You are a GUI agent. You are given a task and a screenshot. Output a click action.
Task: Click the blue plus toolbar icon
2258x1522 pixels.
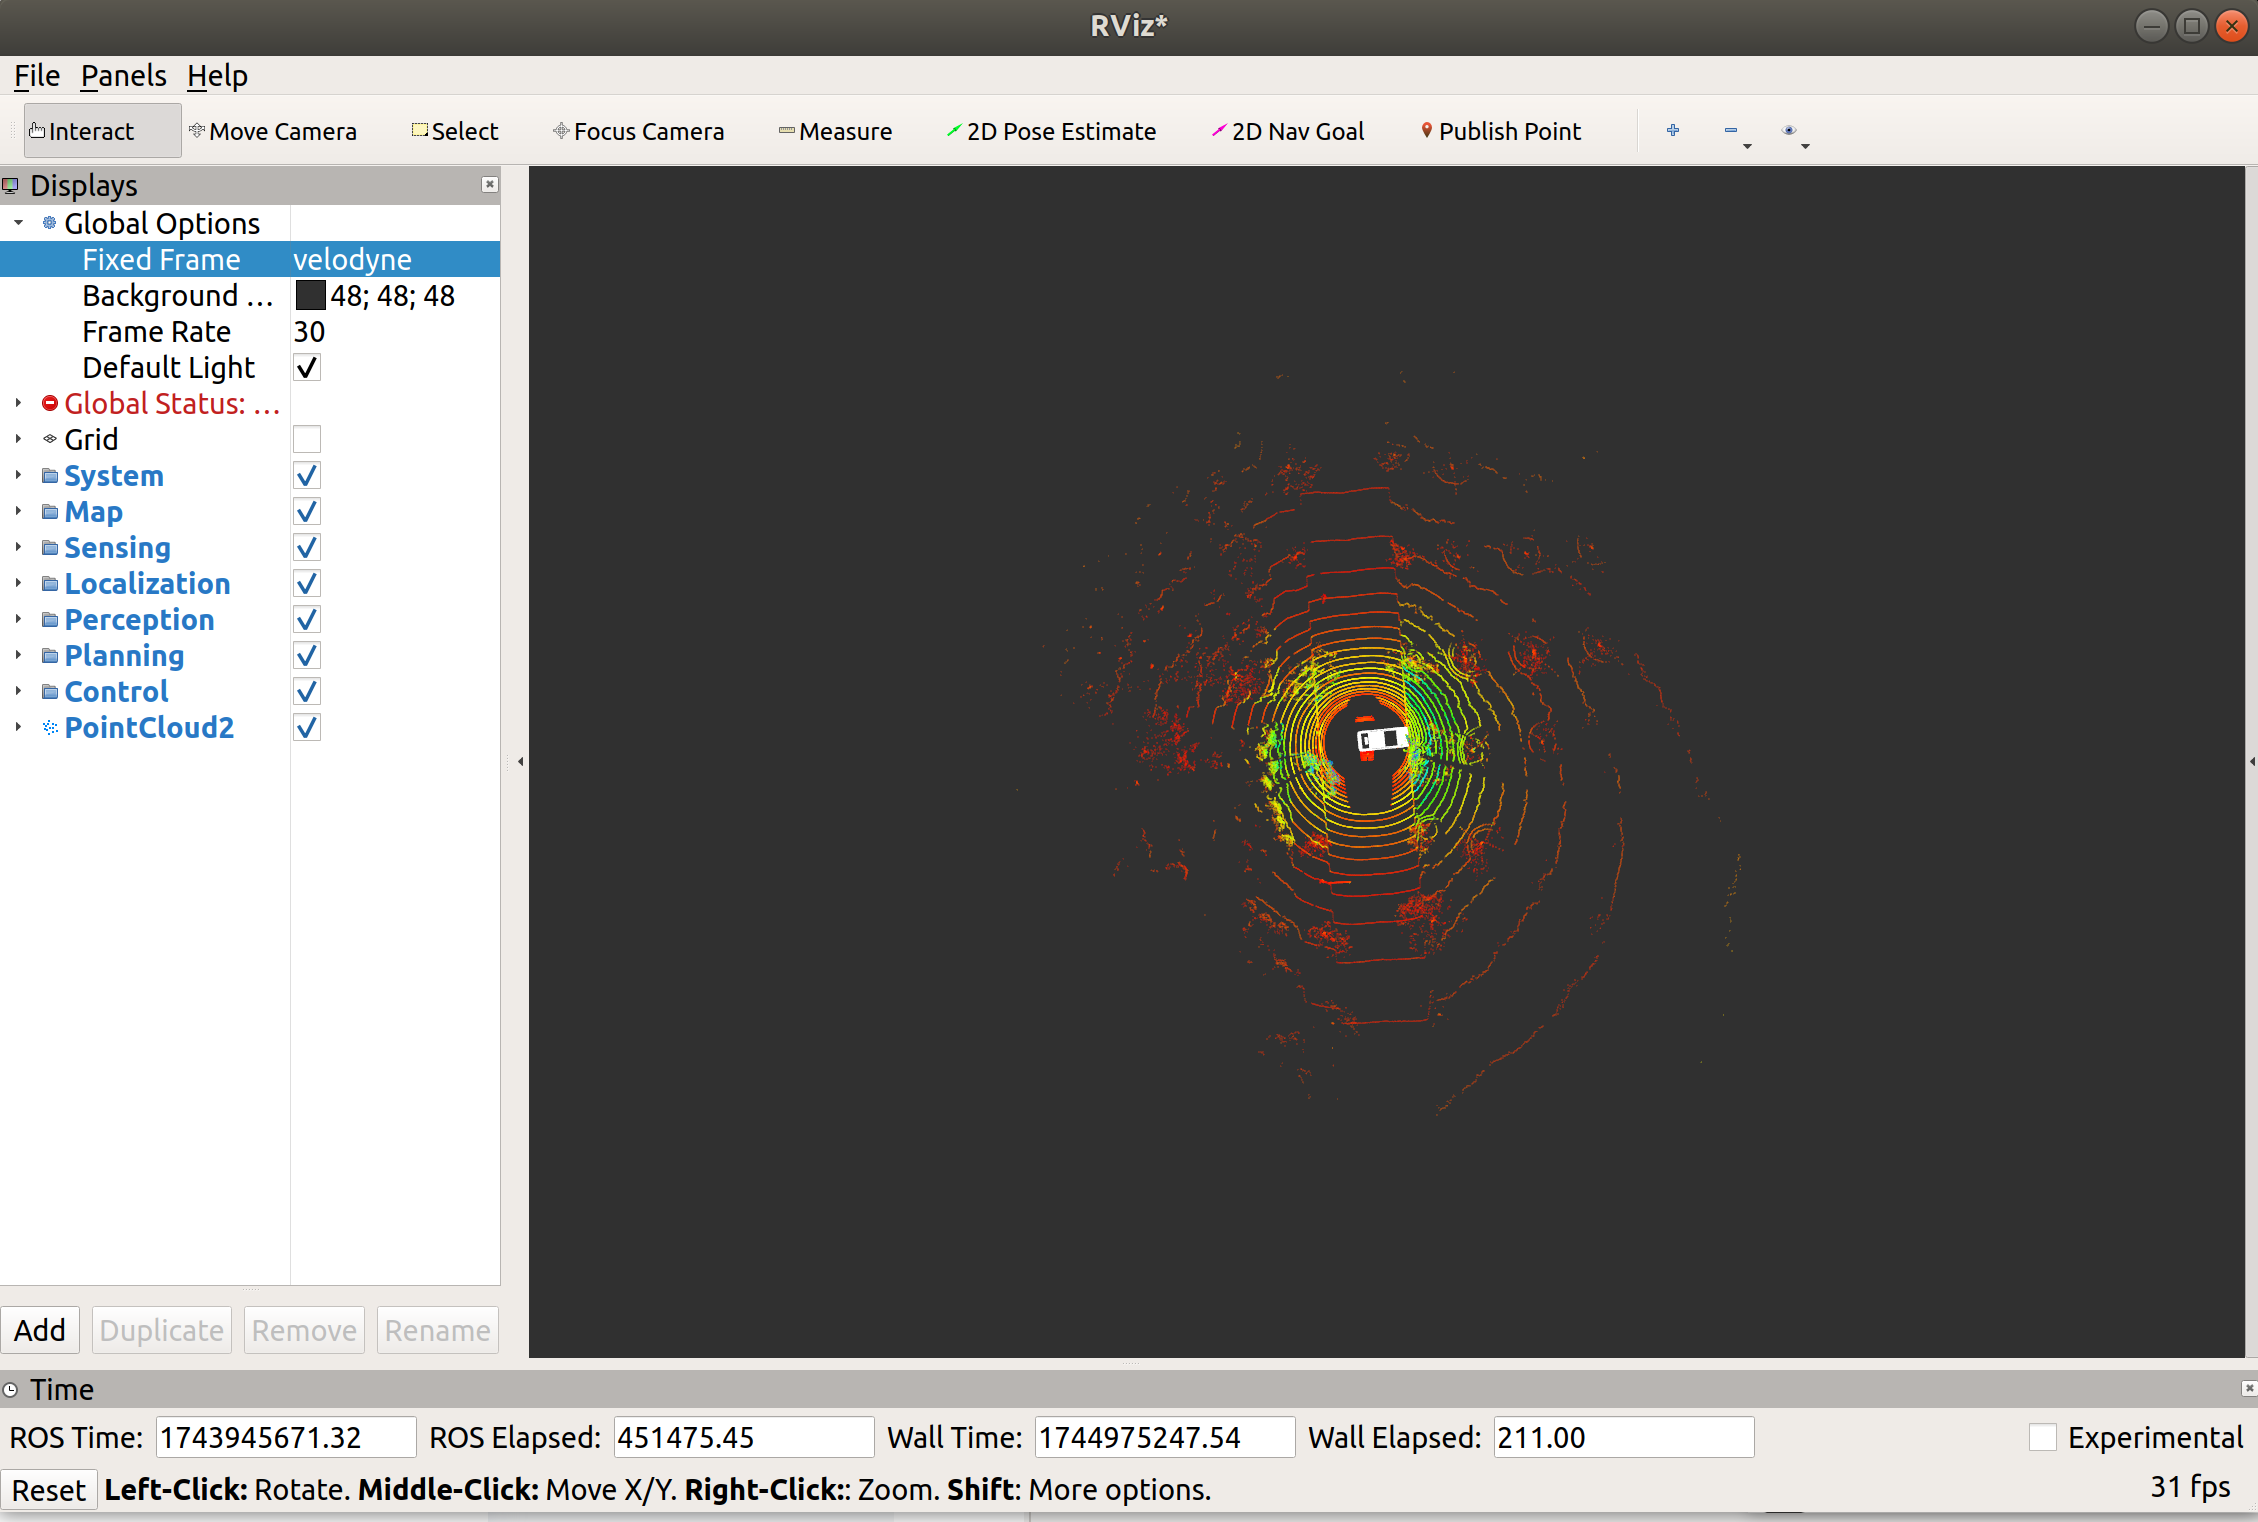(1673, 130)
